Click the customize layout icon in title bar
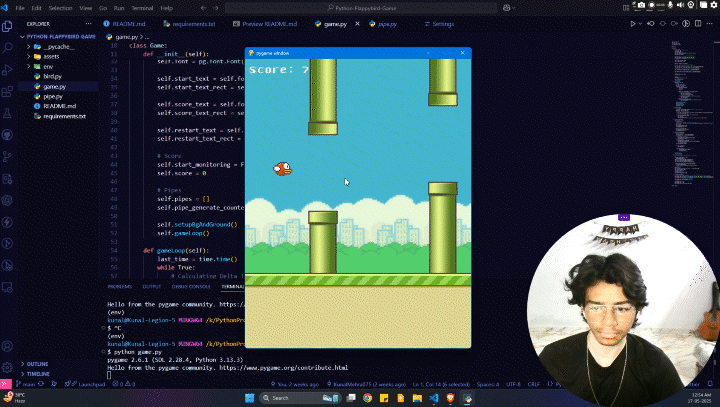 626,8
